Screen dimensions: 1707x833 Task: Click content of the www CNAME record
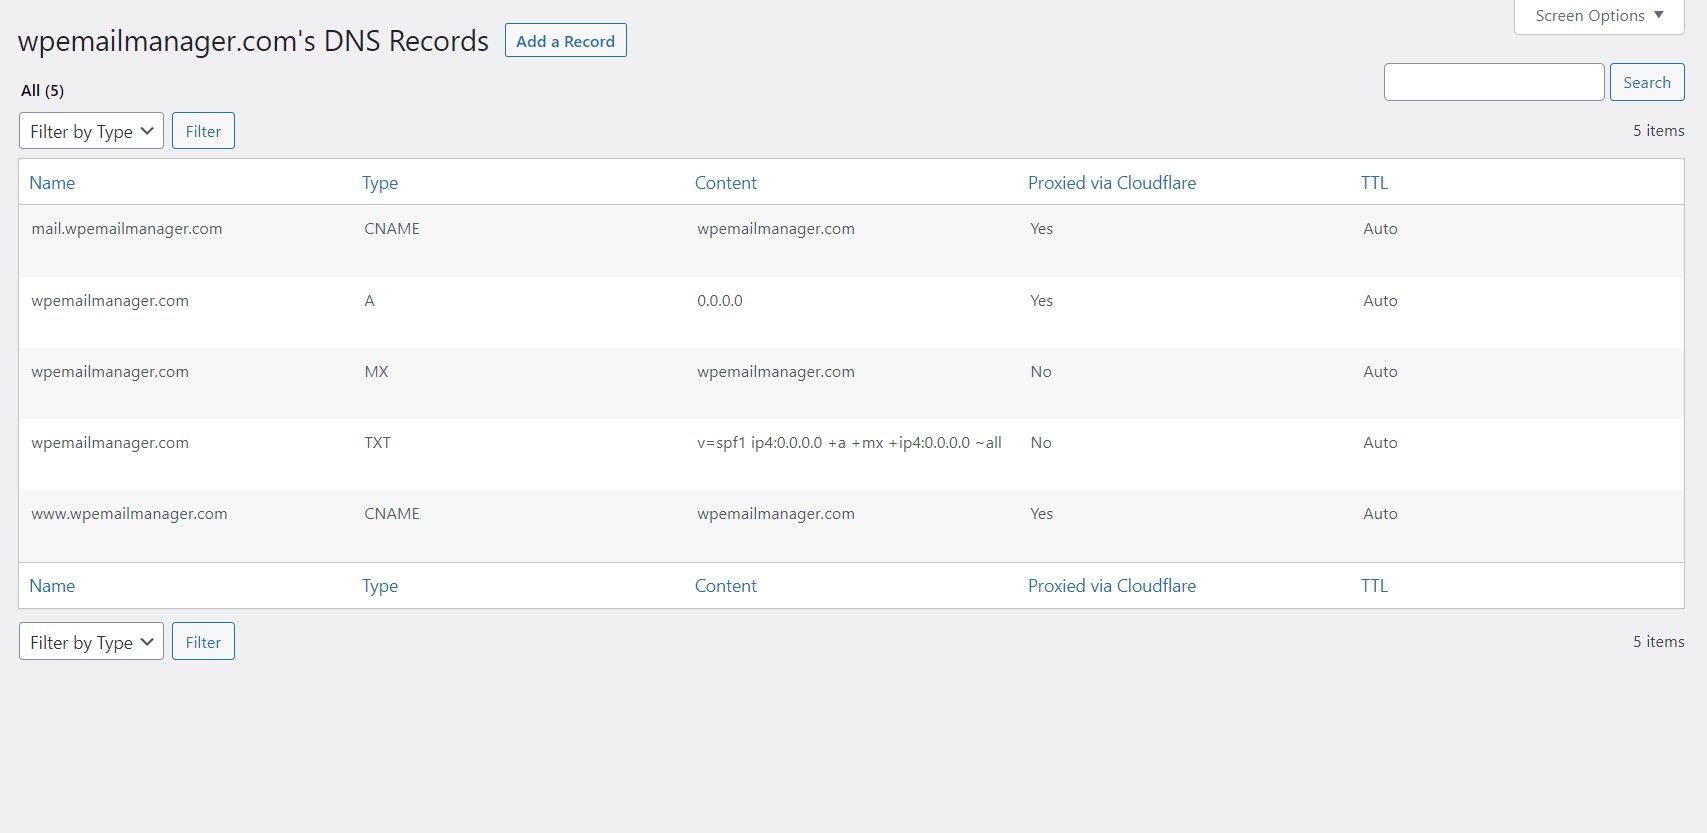[776, 514]
